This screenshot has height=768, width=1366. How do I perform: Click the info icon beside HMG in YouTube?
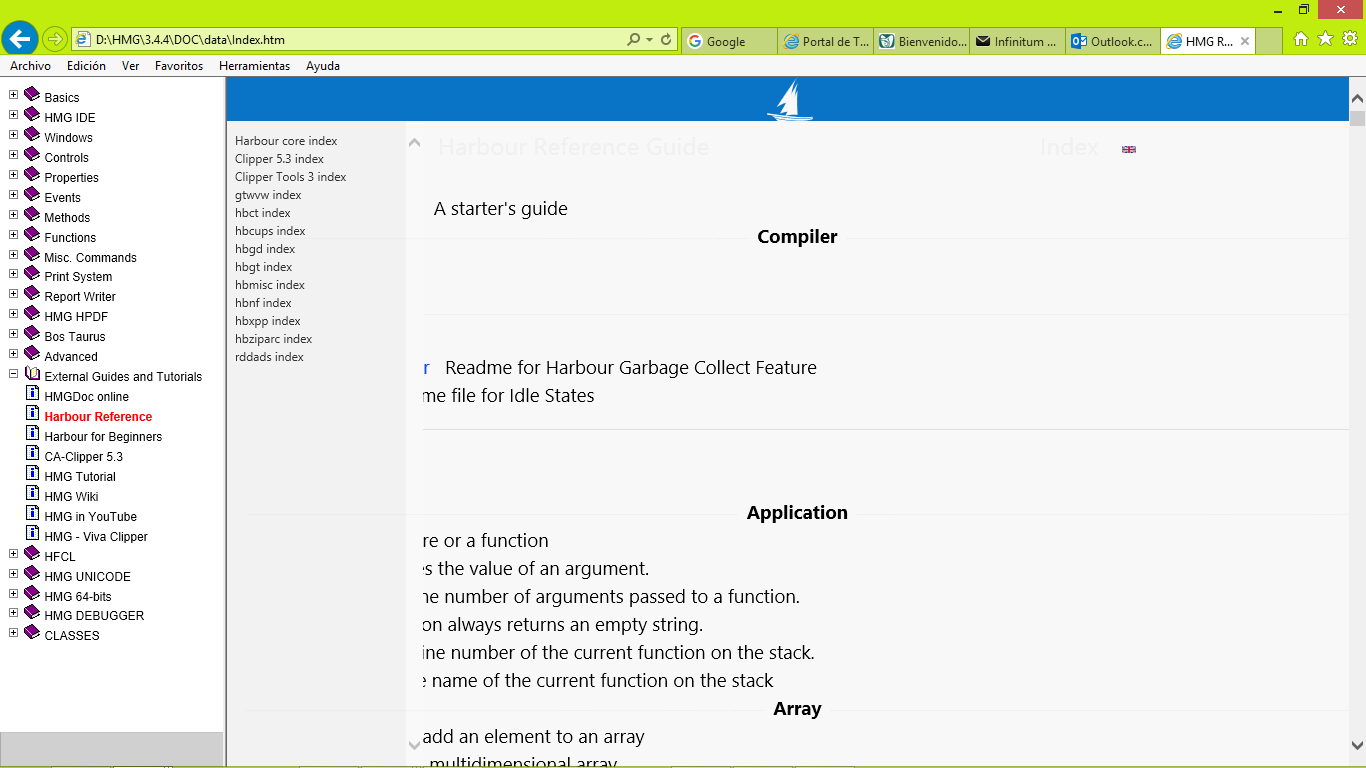(x=33, y=514)
